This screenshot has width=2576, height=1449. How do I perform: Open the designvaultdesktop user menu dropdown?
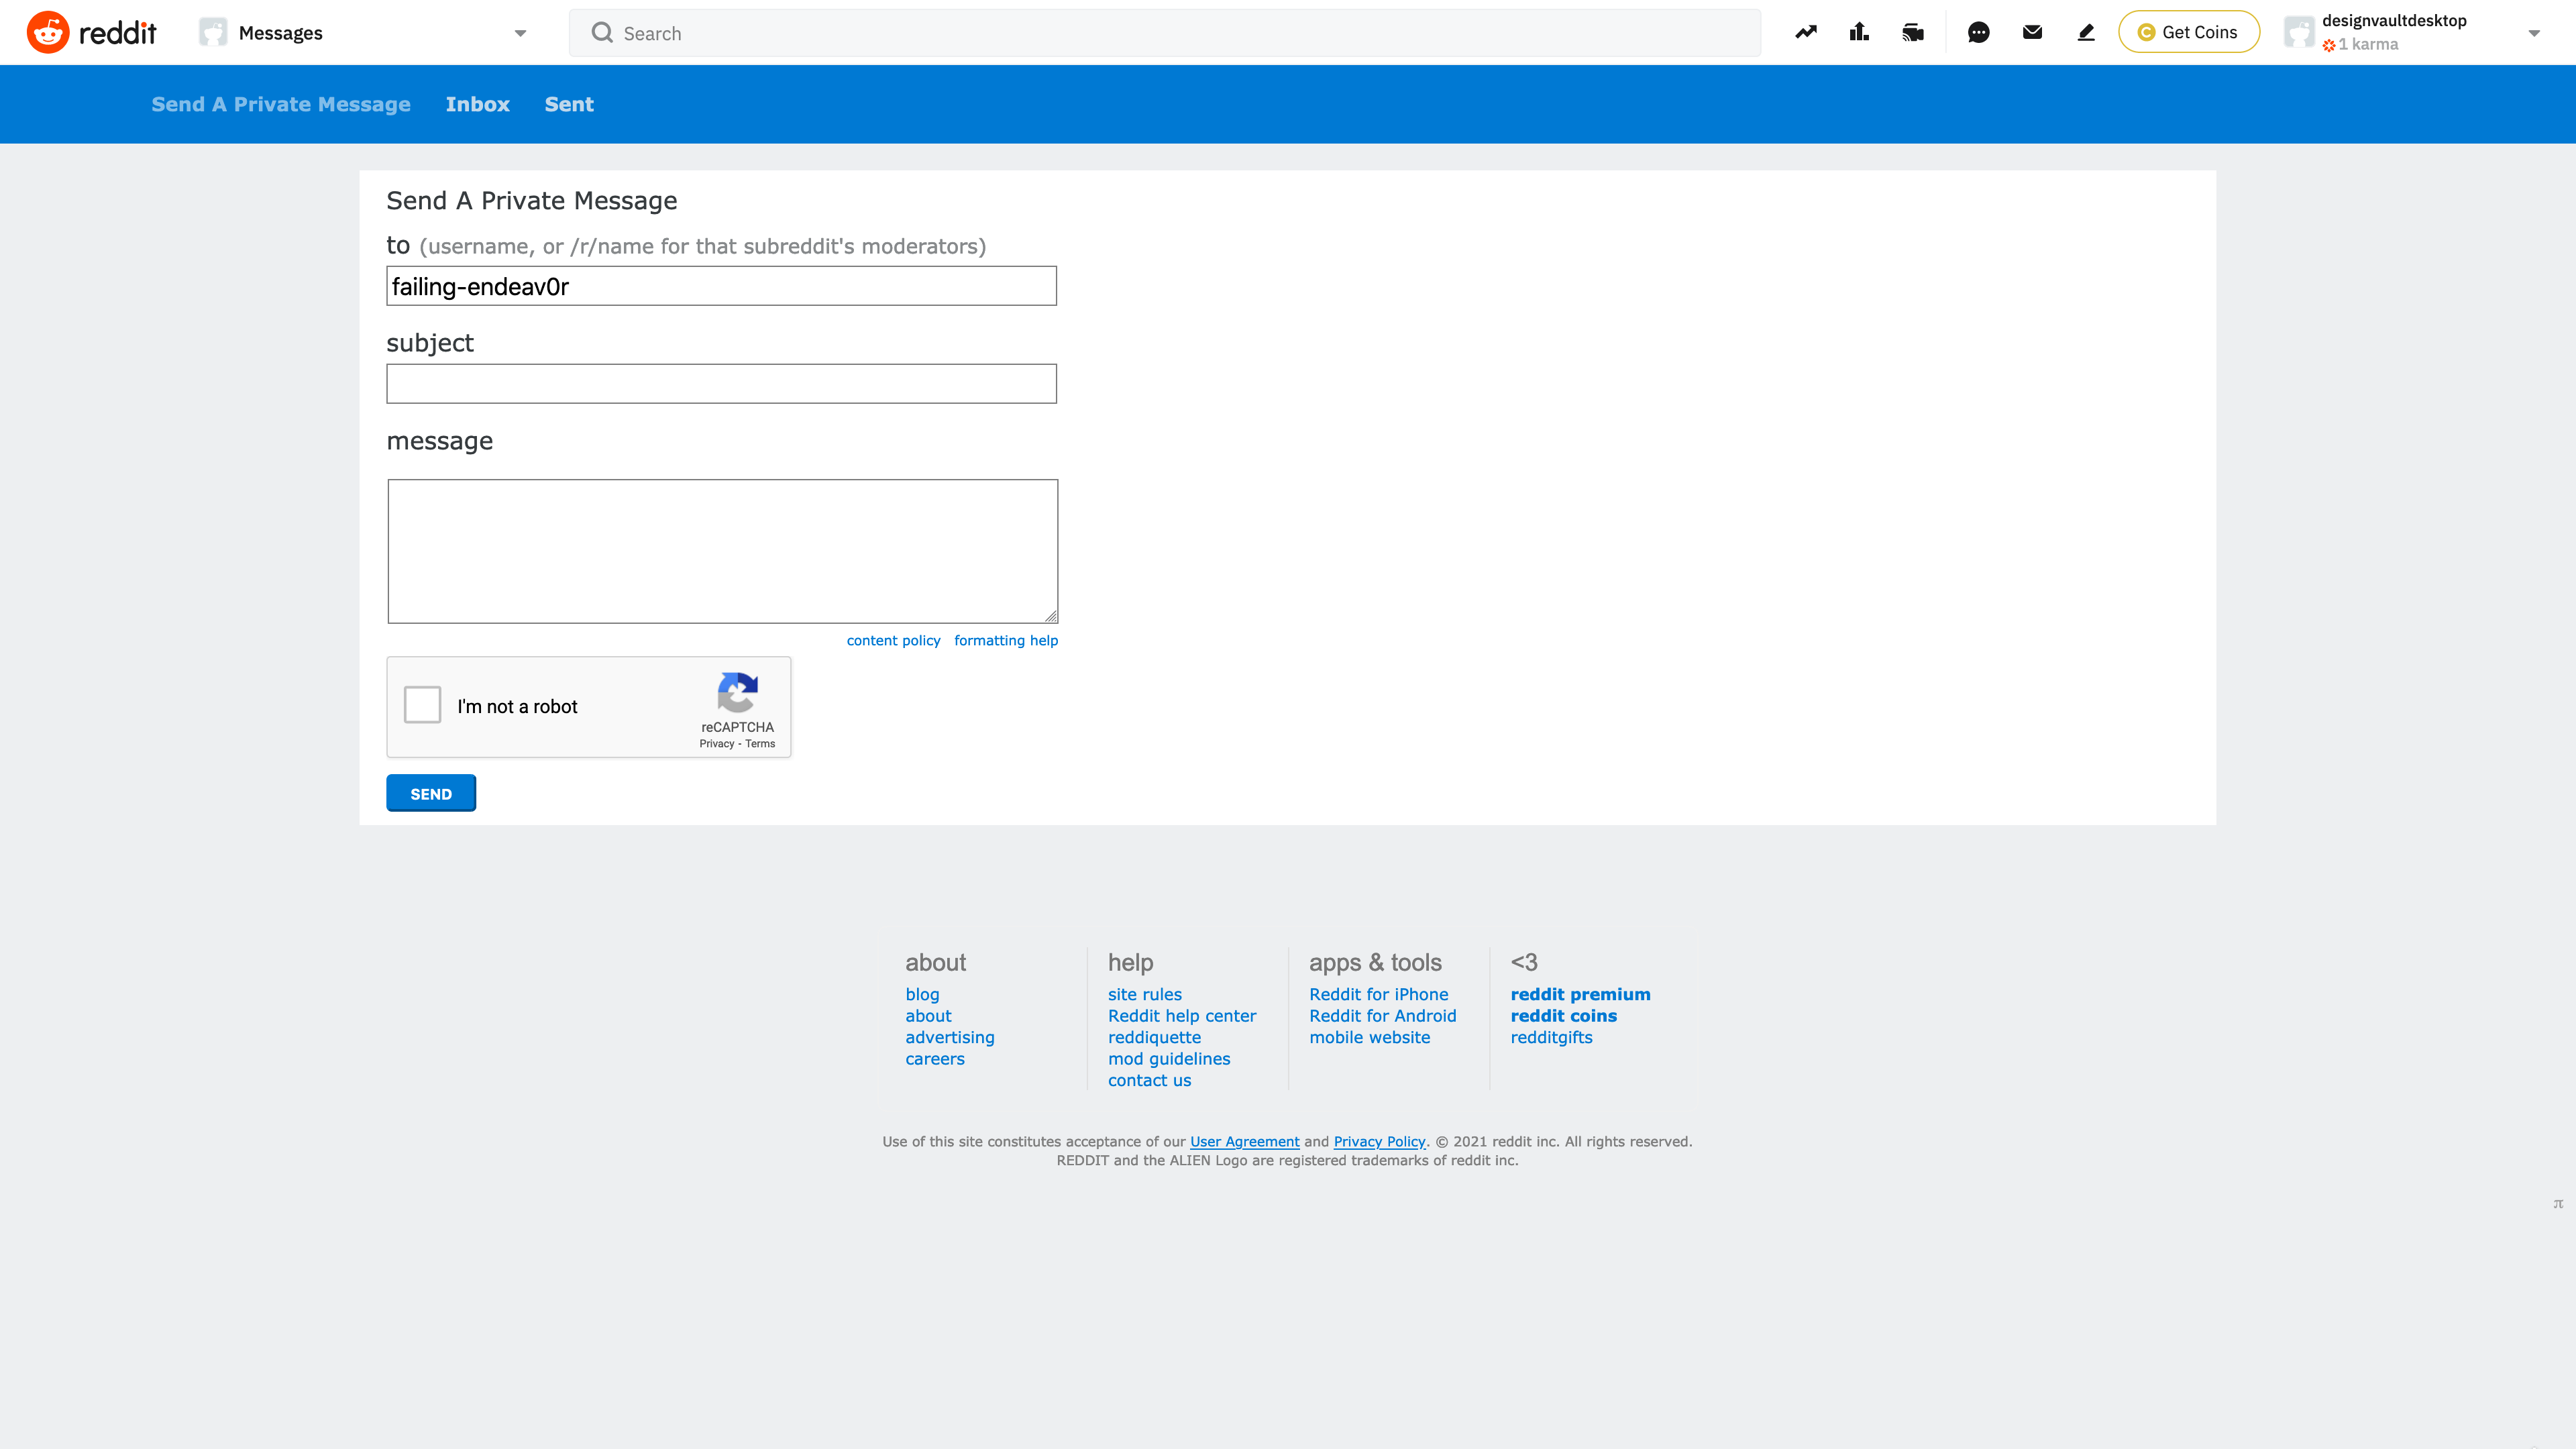[2533, 33]
